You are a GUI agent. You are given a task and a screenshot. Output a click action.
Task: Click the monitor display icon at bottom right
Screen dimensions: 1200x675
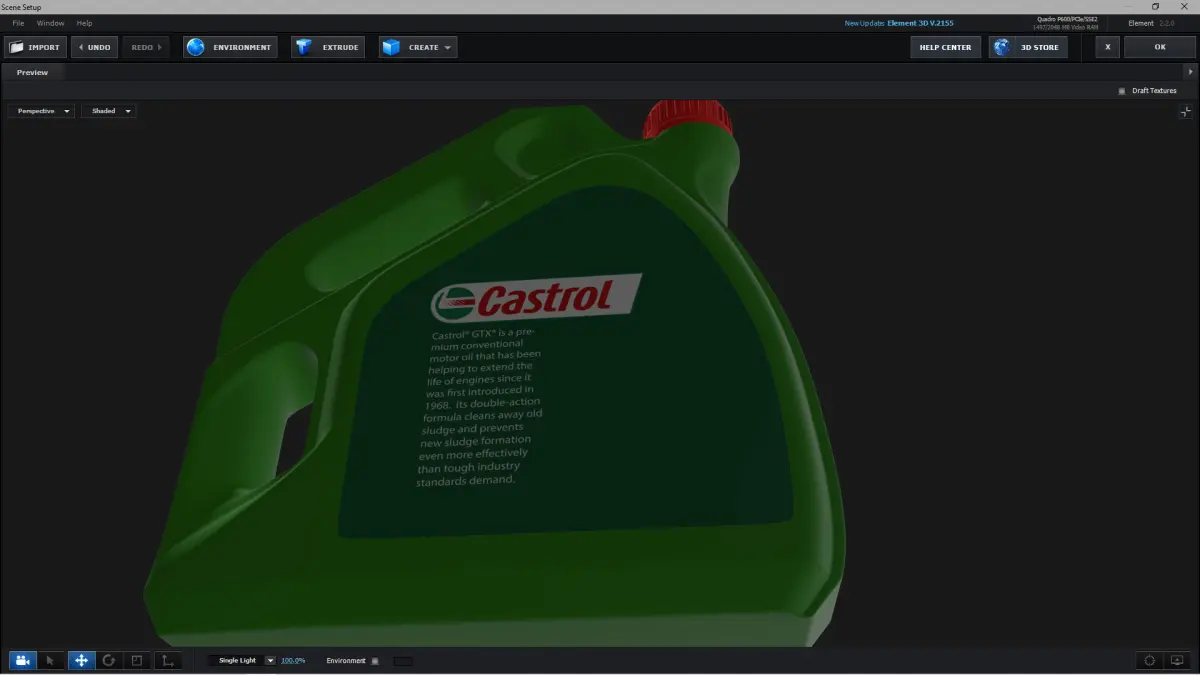pos(1177,660)
